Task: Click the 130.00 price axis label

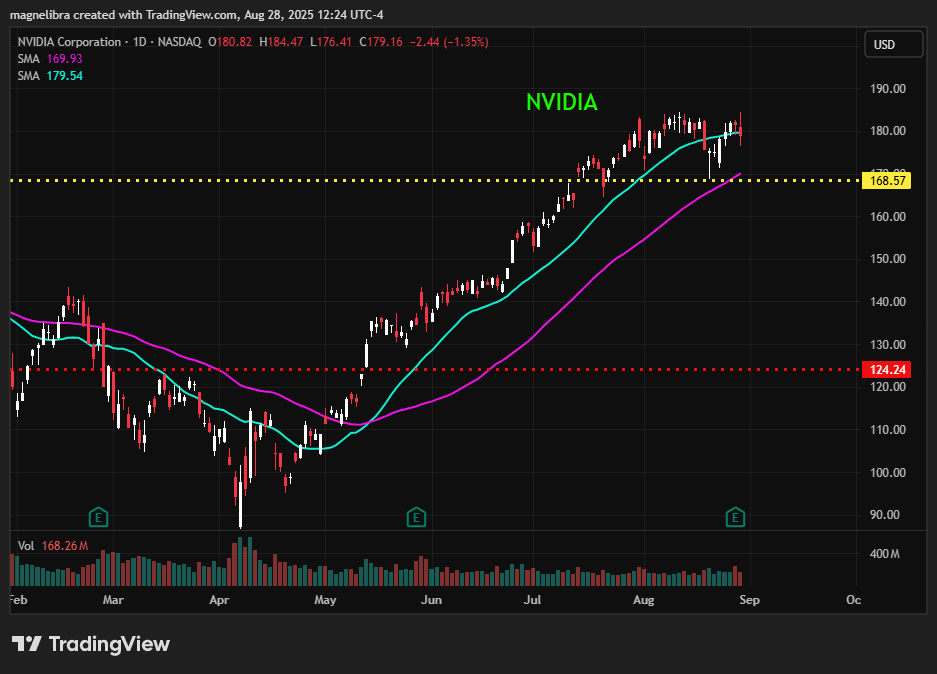Action: tap(887, 344)
